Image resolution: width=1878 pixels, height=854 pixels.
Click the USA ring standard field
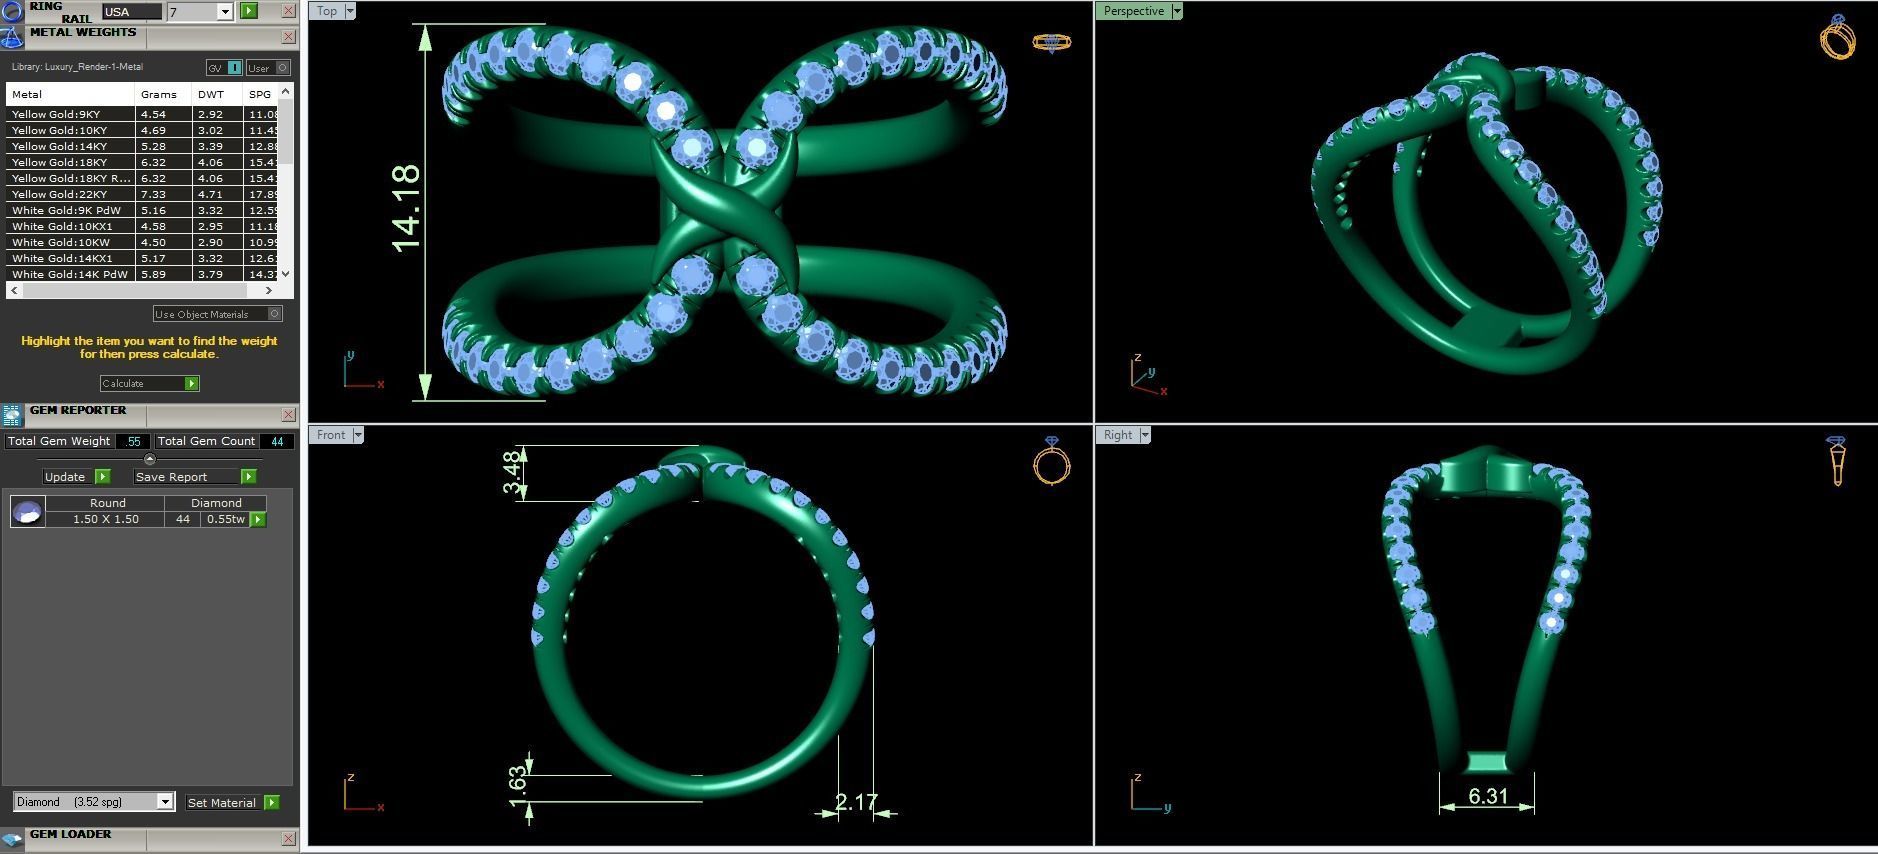[x=131, y=12]
